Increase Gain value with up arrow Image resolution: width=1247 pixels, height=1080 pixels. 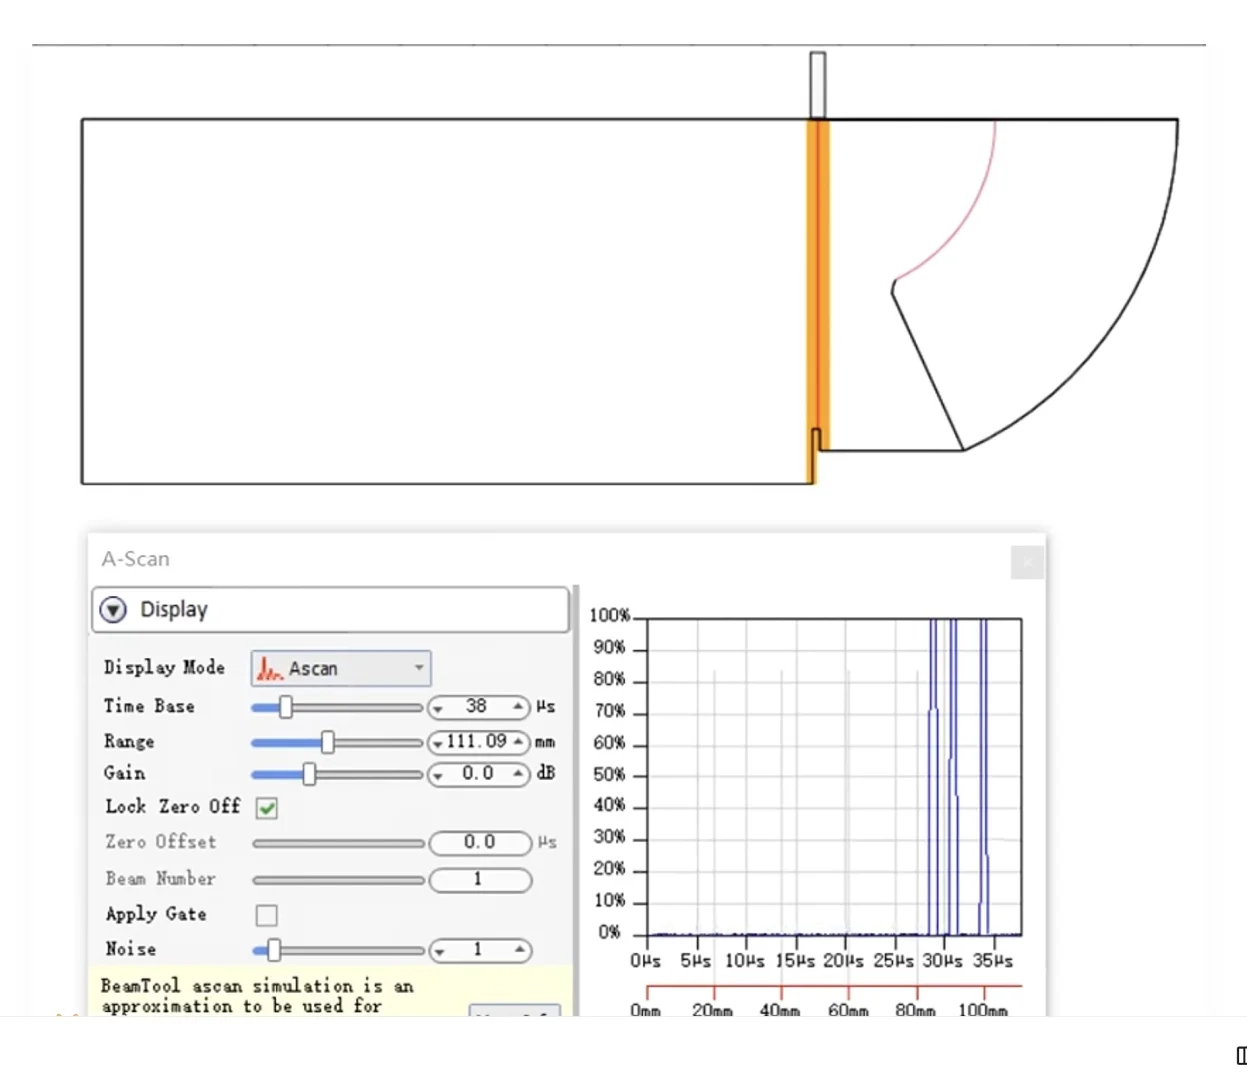518,774
